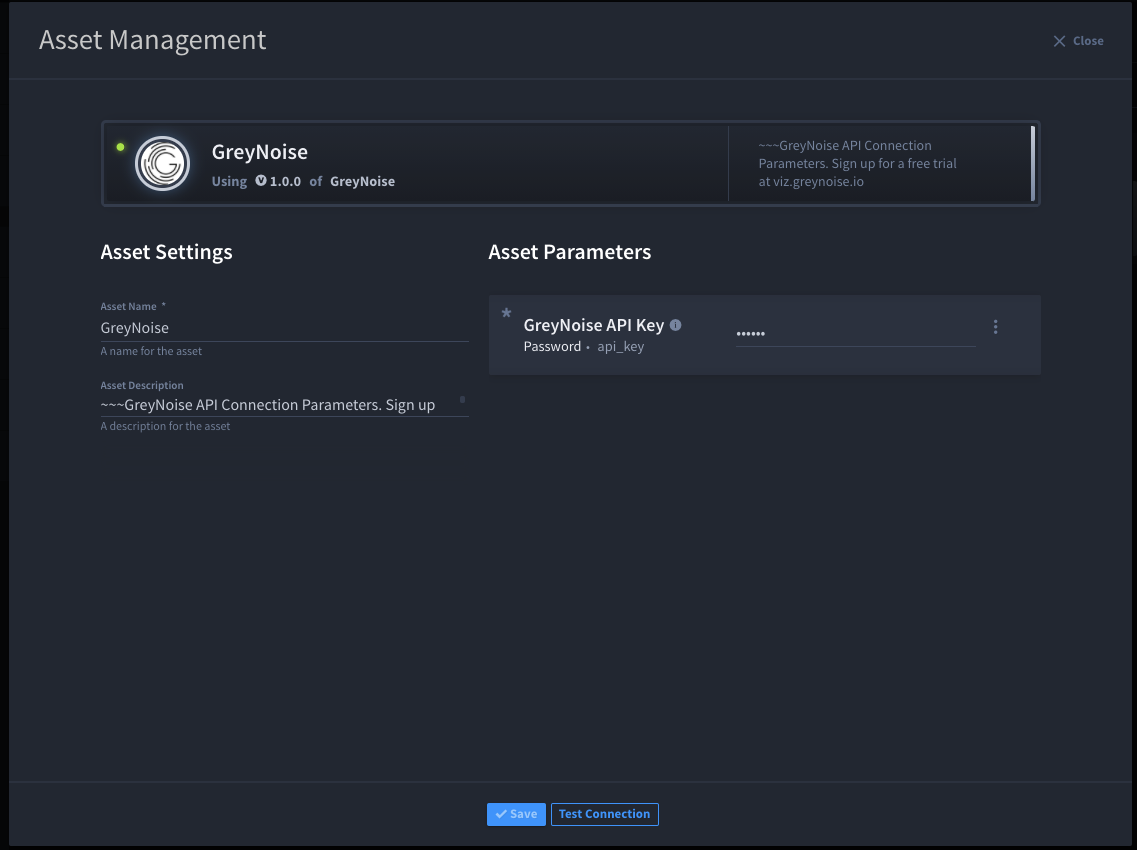Focus the Asset Name field
1137x850 pixels.
(x=284, y=328)
